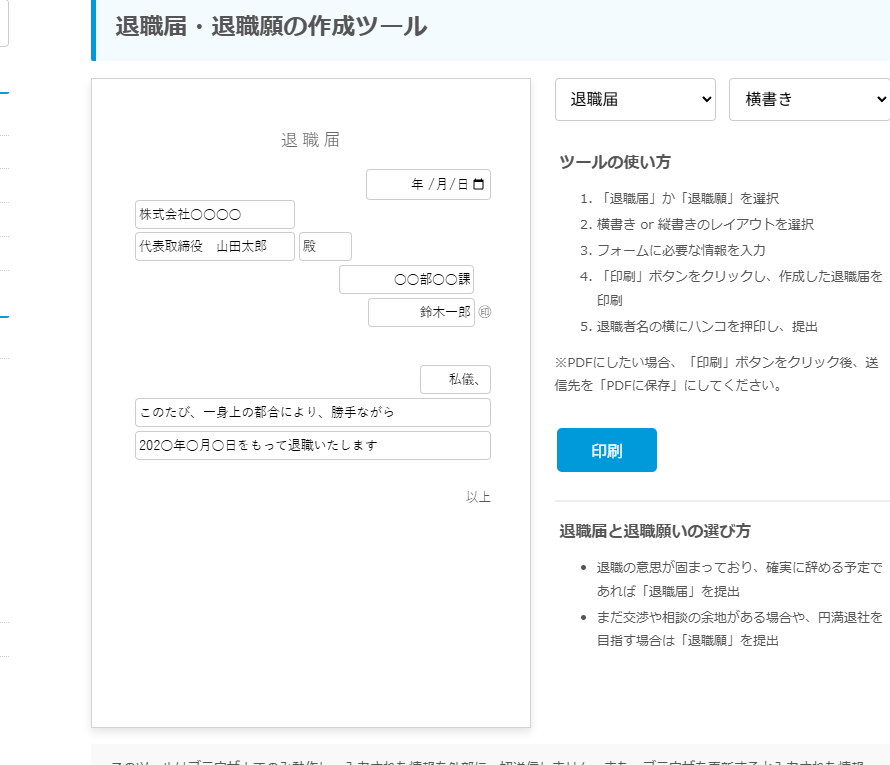Open the 退職届 document type dropdown

tap(635, 99)
